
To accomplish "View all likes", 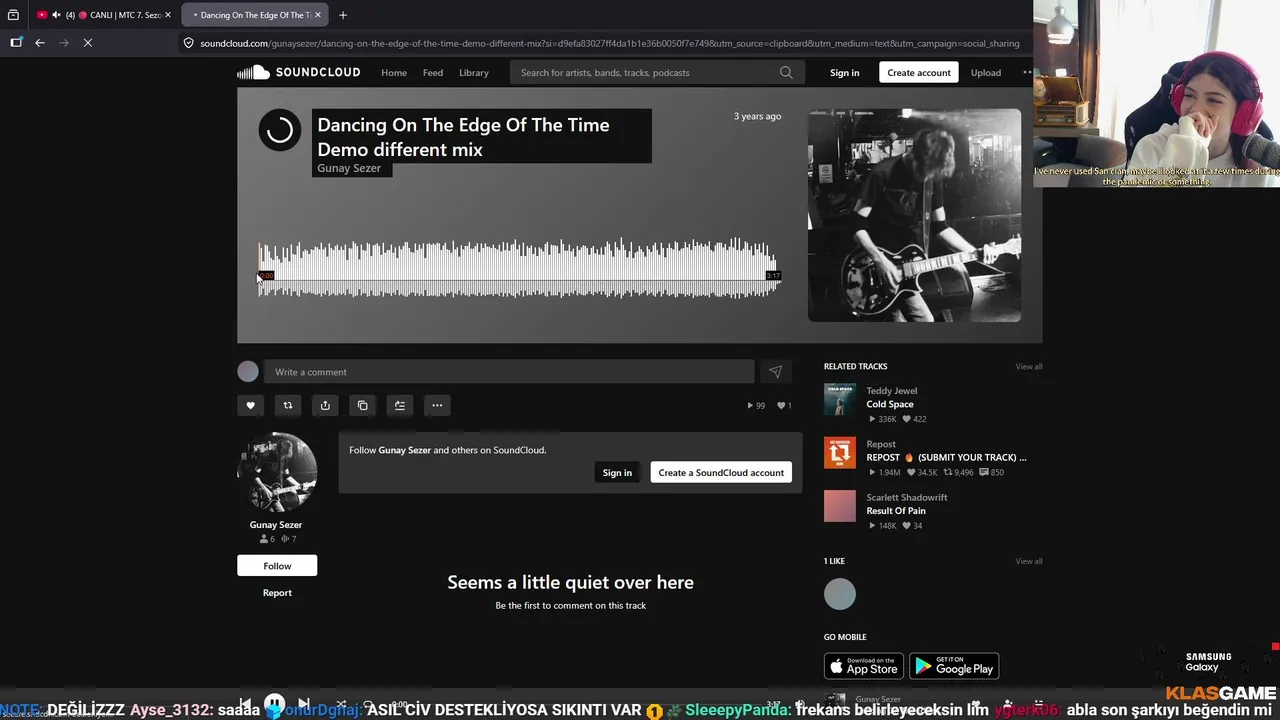I will (x=1029, y=561).
